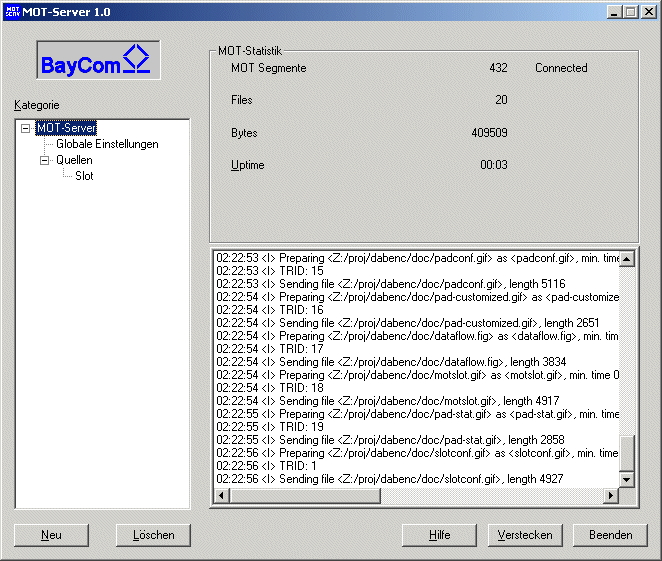Click log line Sending motslot.gif length 4917
The image size is (662, 561).
(388, 401)
